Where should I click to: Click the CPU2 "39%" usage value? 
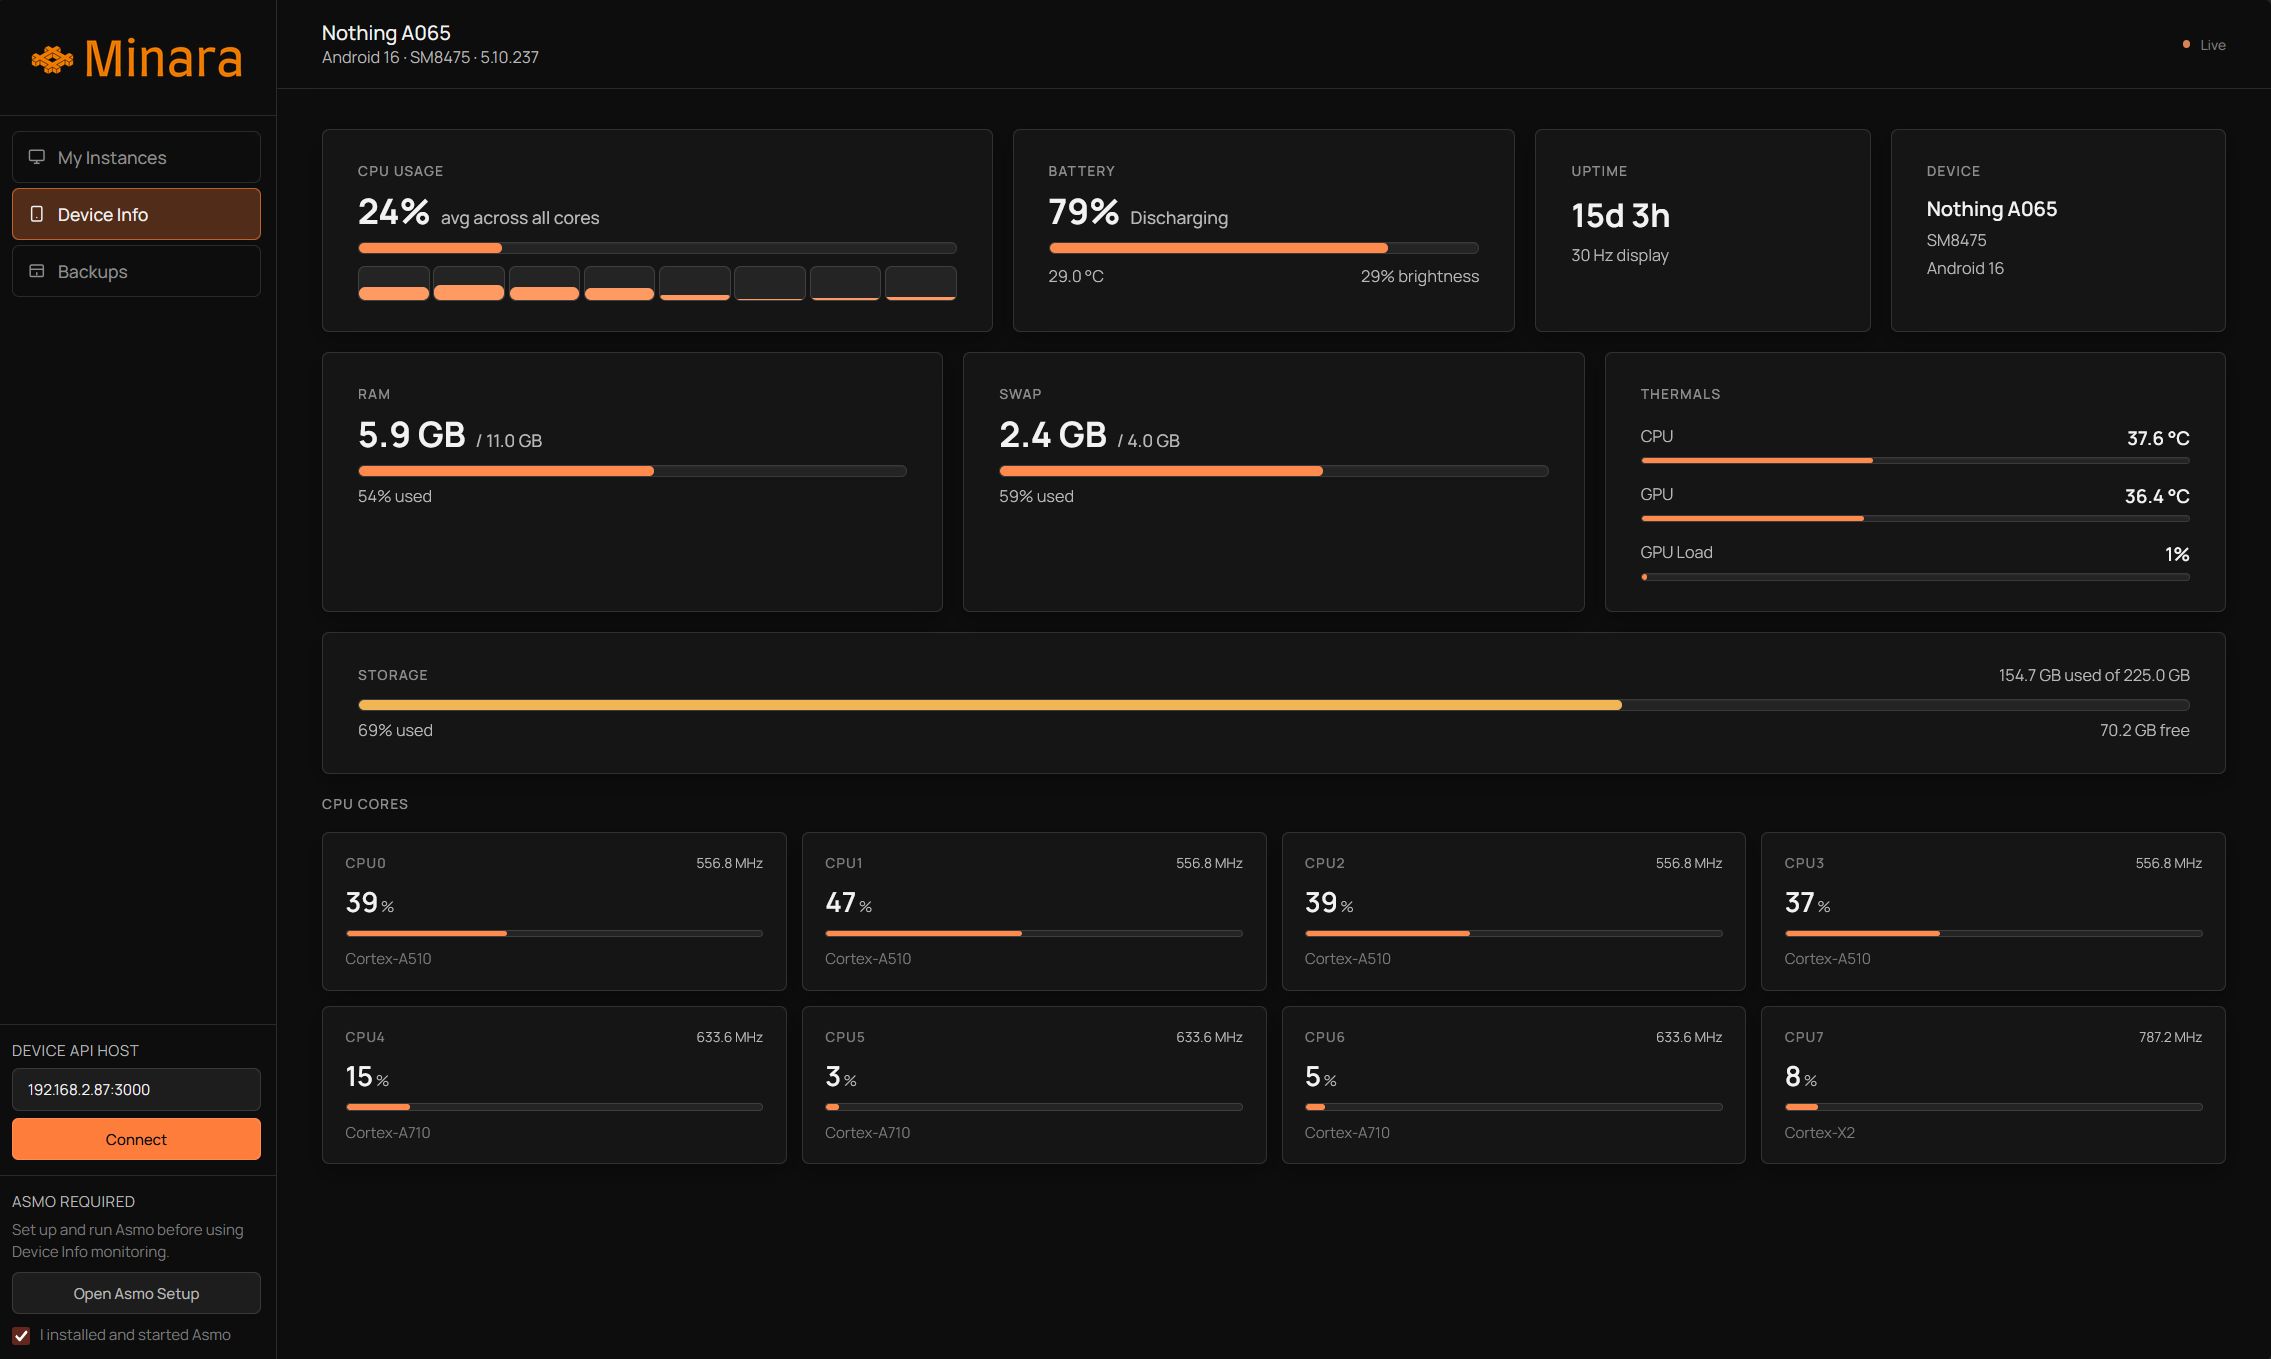(1329, 903)
